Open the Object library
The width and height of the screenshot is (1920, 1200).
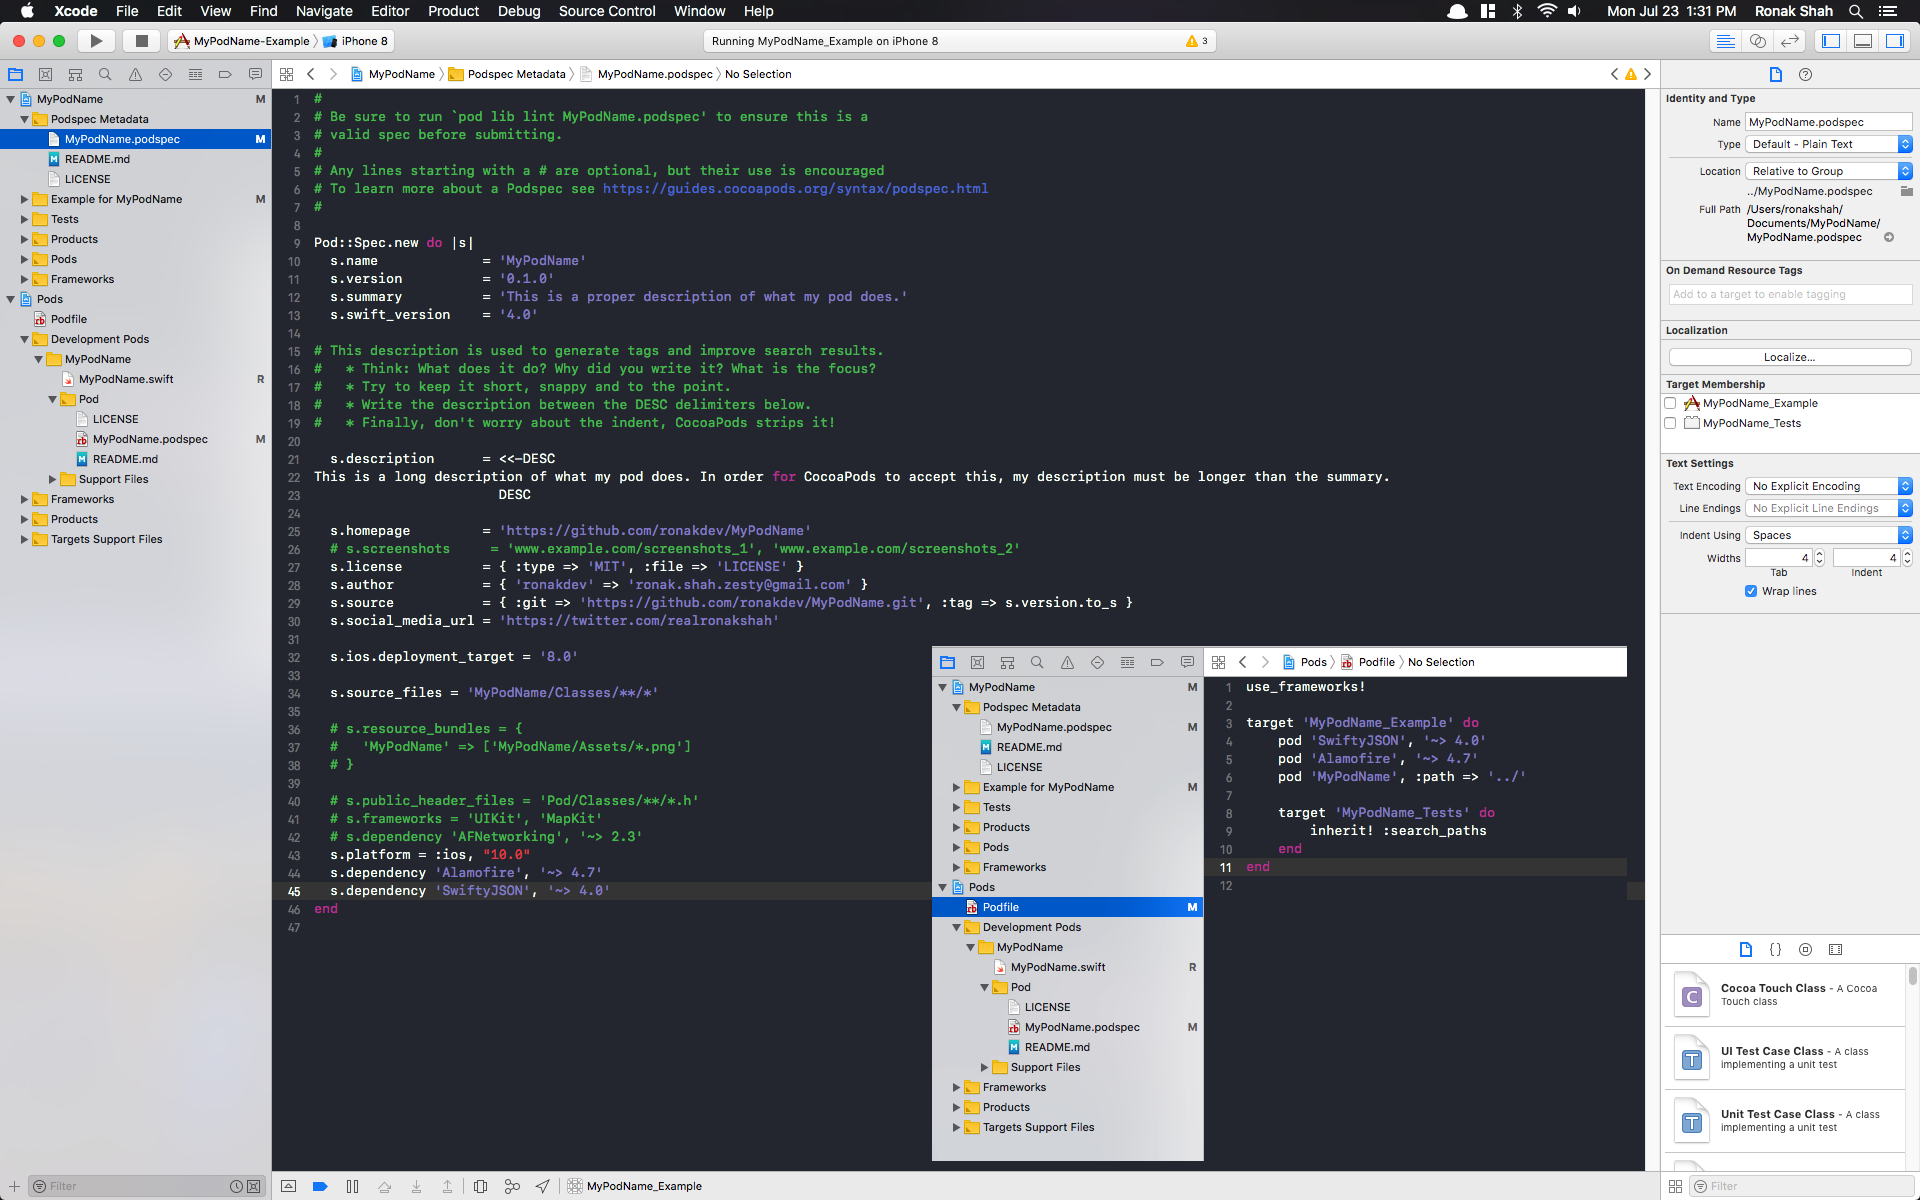click(x=1805, y=949)
